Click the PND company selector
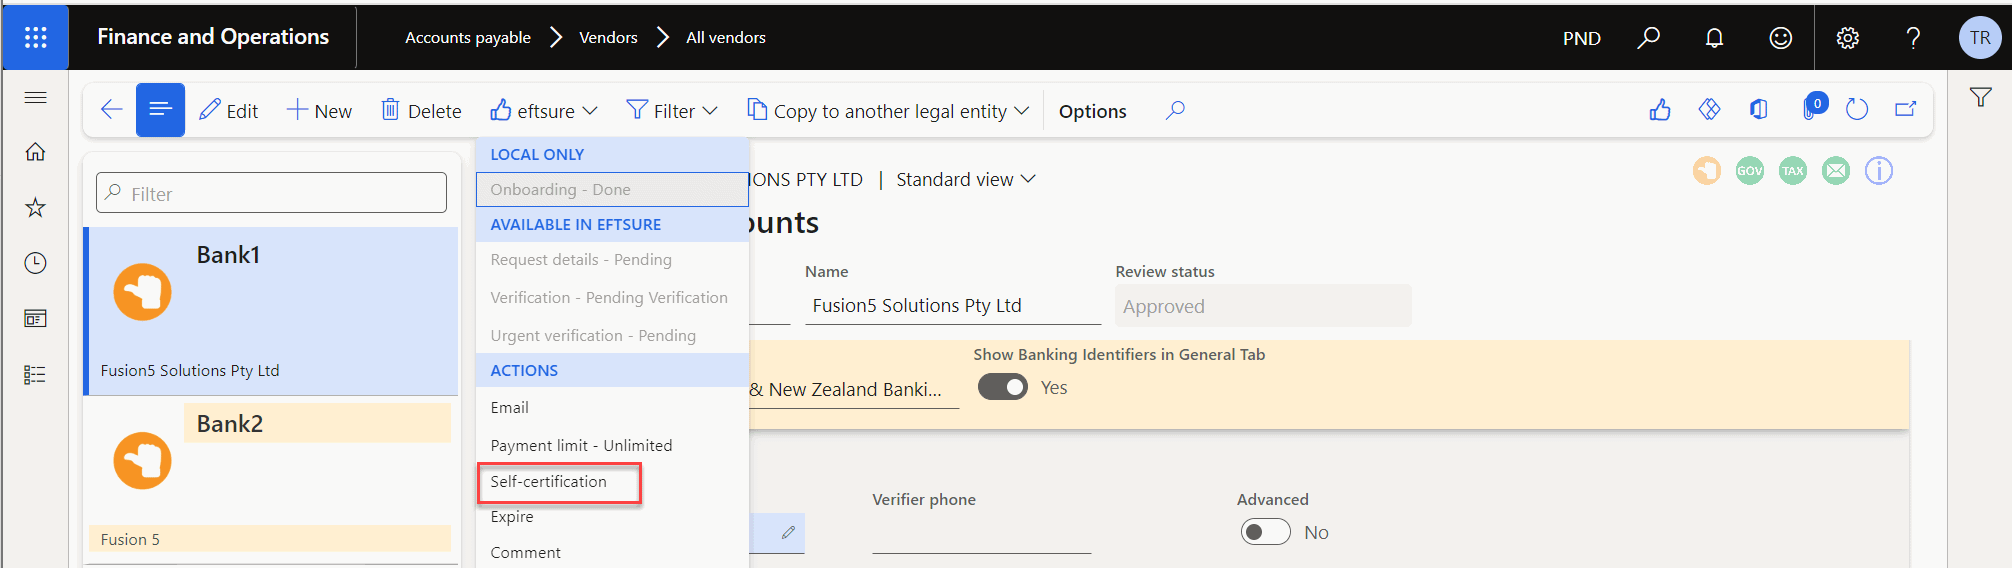Image resolution: width=2012 pixels, height=568 pixels. tap(1582, 38)
